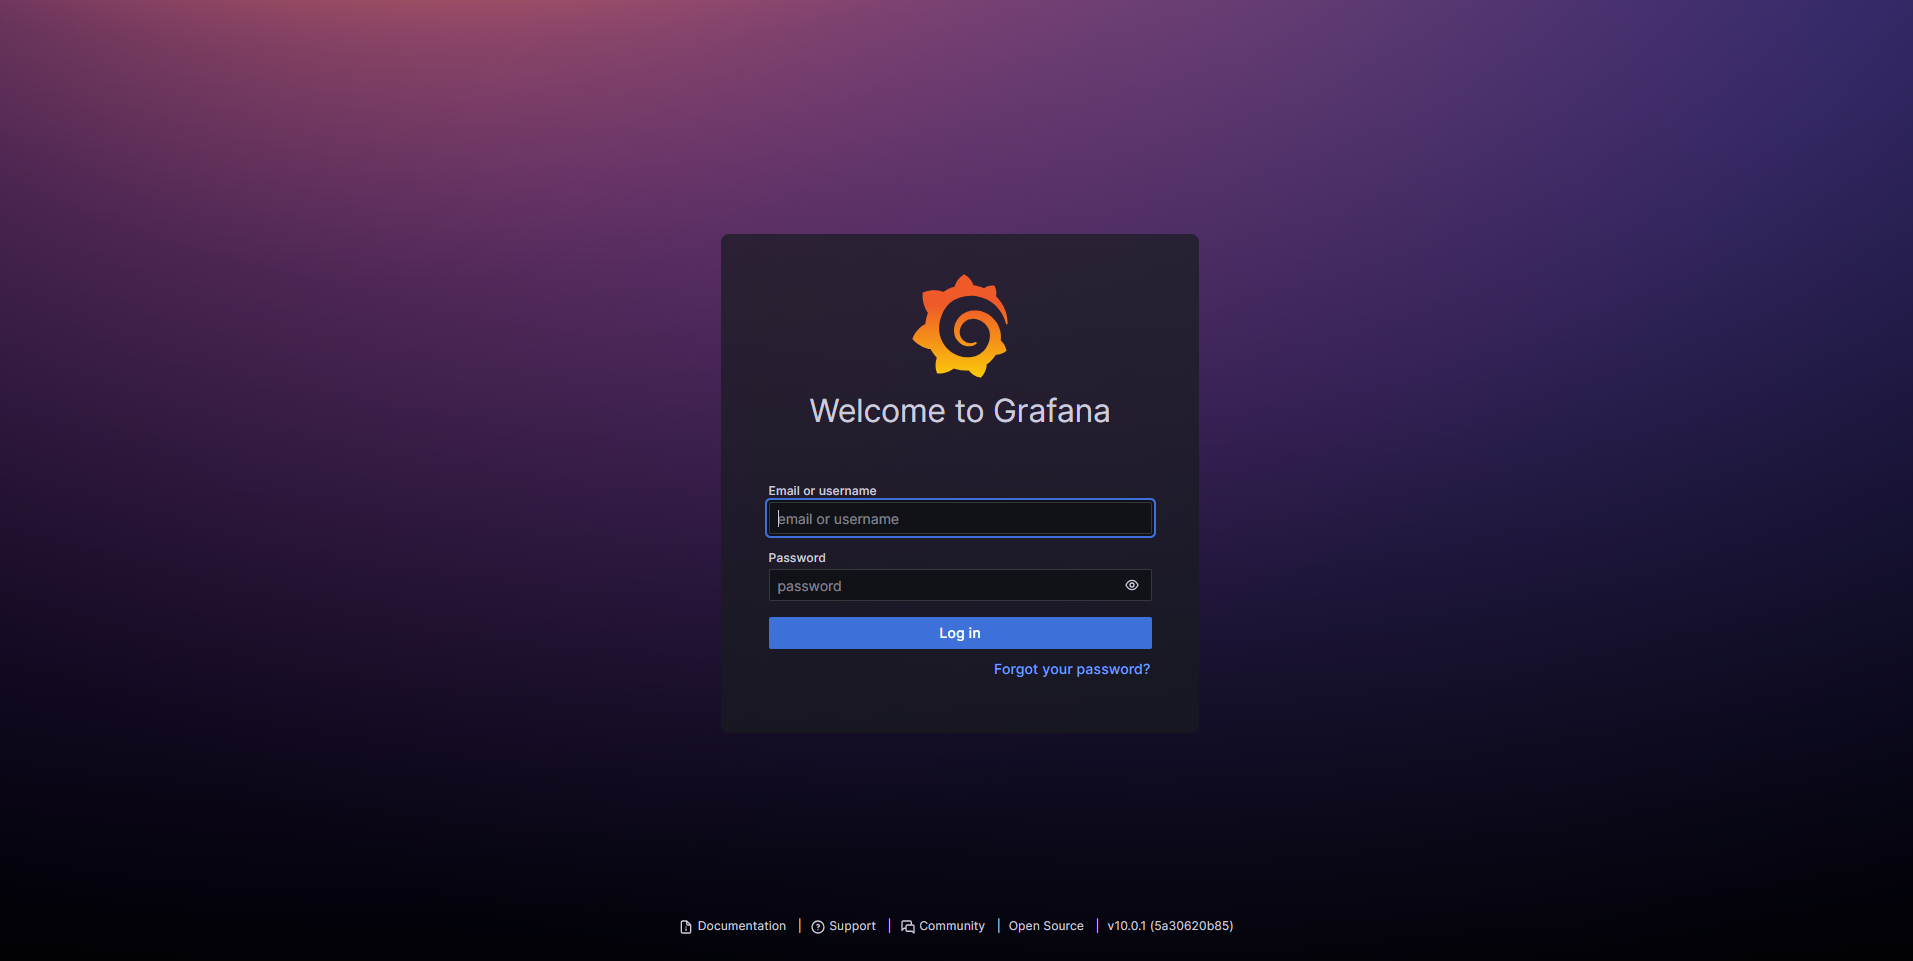Click the Grafana swirl logo
The height and width of the screenshot is (961, 1913).
tap(960, 326)
